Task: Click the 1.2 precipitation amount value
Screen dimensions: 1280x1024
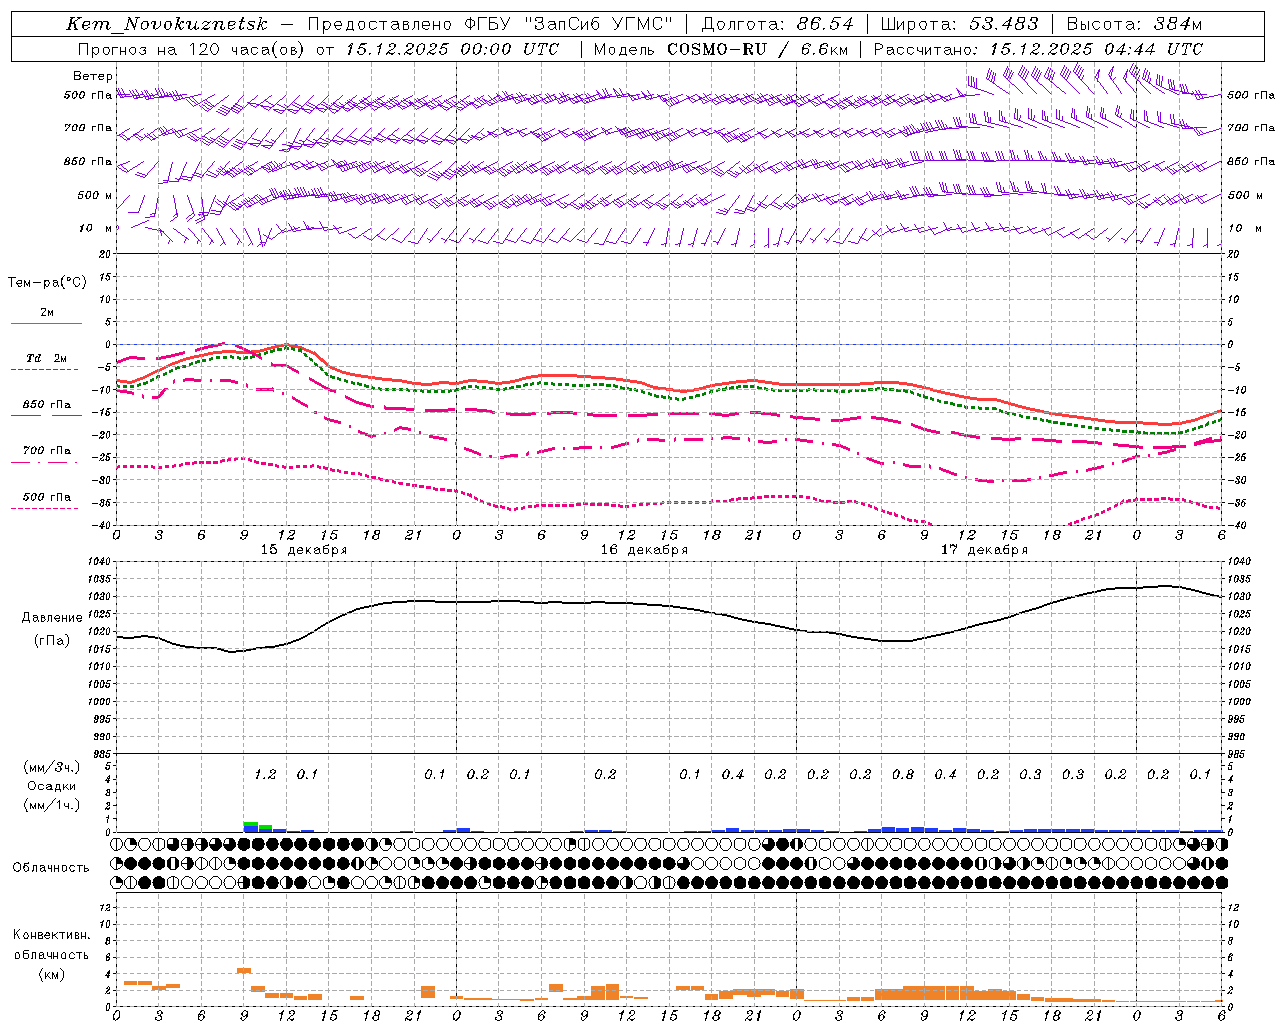Action: [x=265, y=774]
